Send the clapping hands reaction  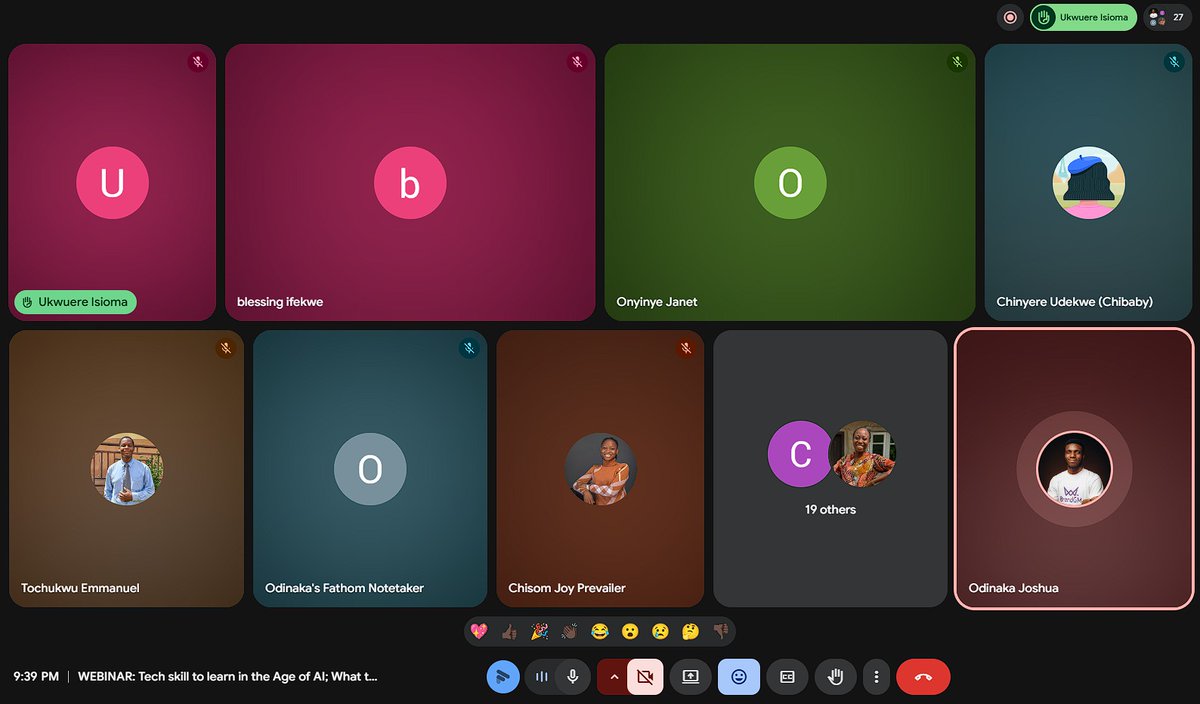[x=569, y=632]
